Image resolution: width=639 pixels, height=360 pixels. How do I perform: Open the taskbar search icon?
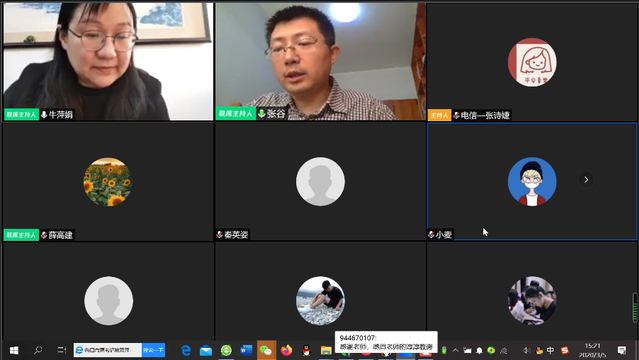tap(38, 350)
